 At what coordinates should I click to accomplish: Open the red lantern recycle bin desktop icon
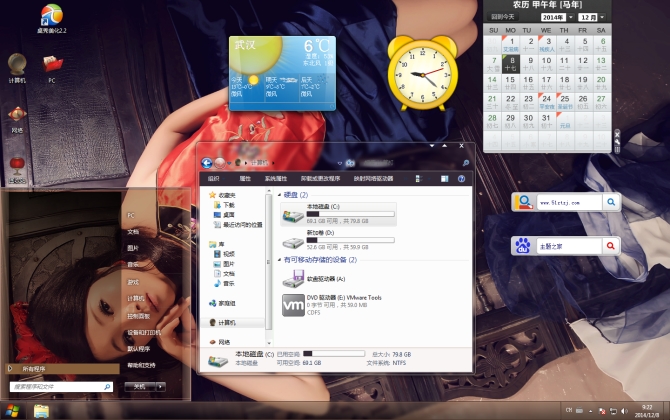click(17, 170)
